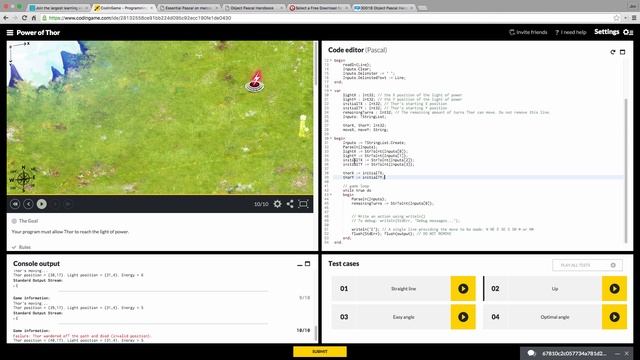Click the Console output vertical scrollbar
640x360 pixels.
pyautogui.click(x=316, y=333)
